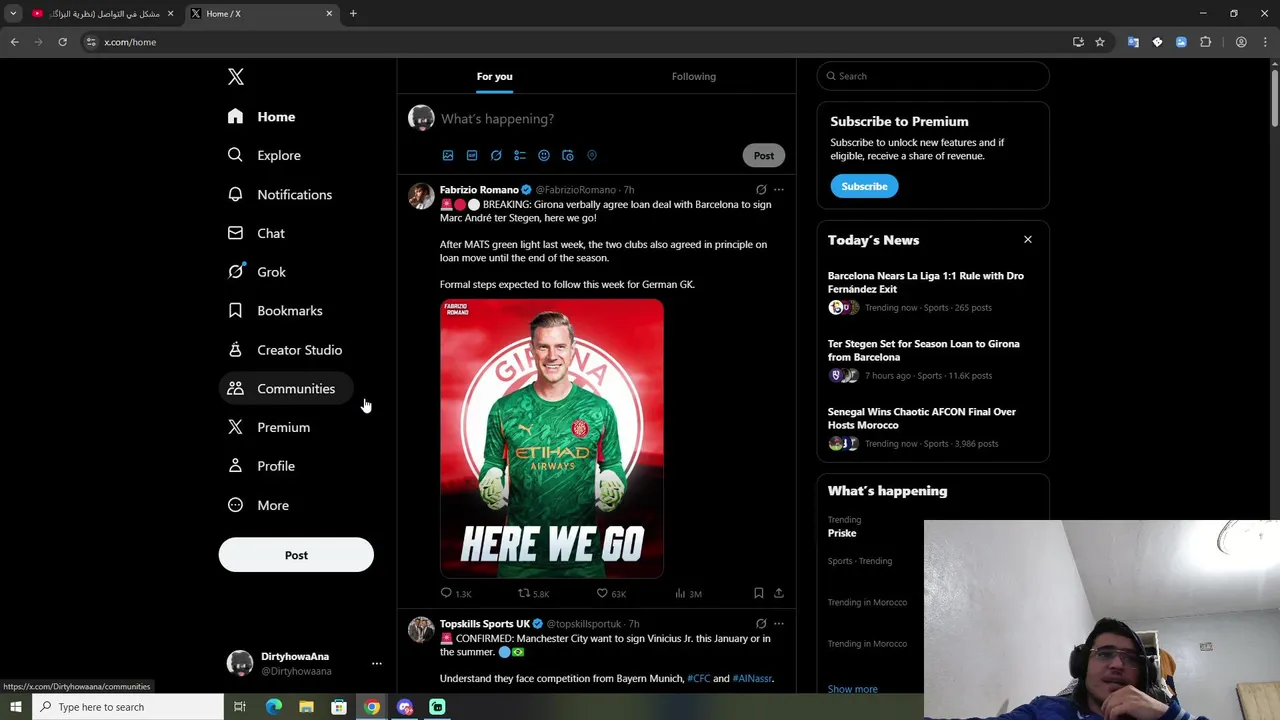Open Senegal Wins AFCON Final news item

(x=933, y=428)
